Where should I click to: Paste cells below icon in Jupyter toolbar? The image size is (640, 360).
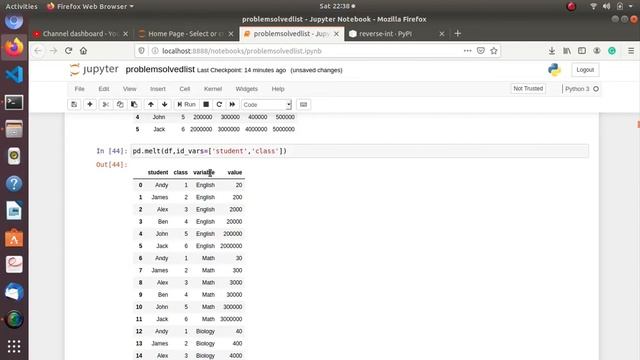pos(134,104)
